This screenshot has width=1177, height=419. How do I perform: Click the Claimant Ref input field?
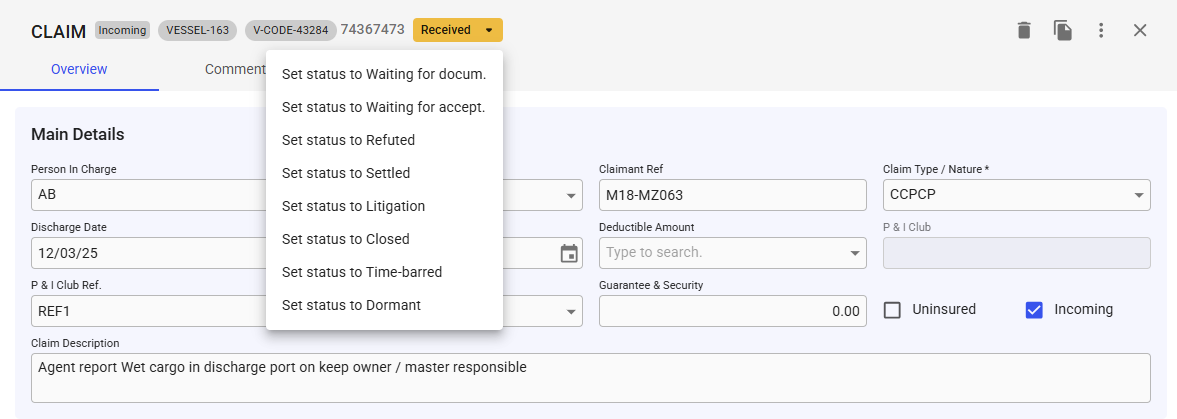[732, 195]
